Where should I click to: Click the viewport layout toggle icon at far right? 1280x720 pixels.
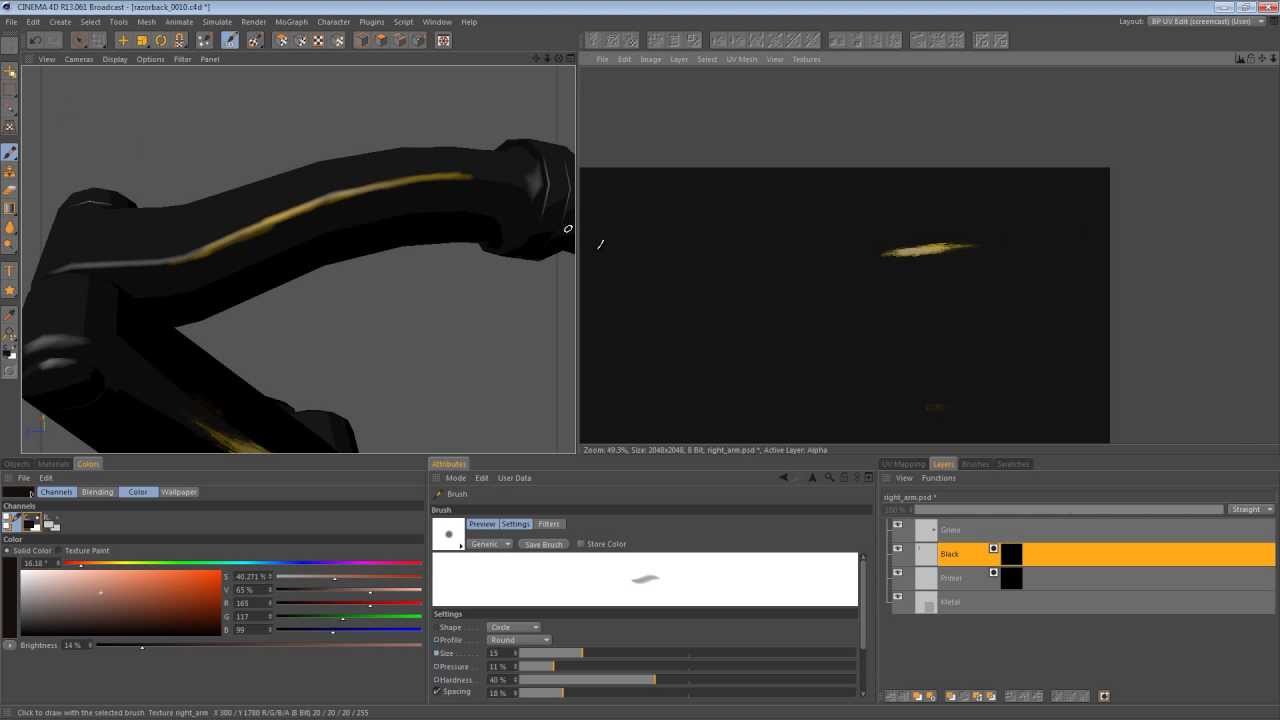pos(570,59)
